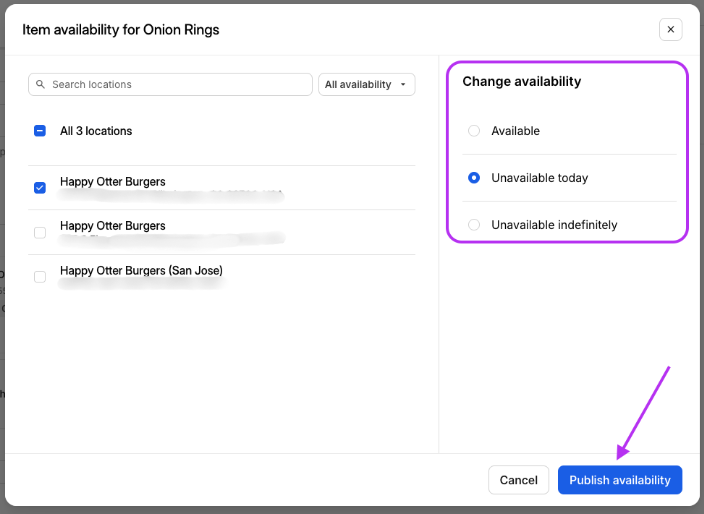Click the caret arrow beside All availability
This screenshot has height=514, width=704.
coord(403,85)
